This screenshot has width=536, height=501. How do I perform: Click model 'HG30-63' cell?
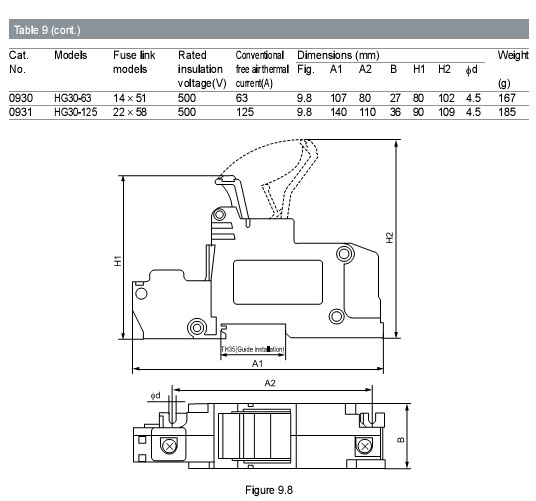[x=72, y=98]
